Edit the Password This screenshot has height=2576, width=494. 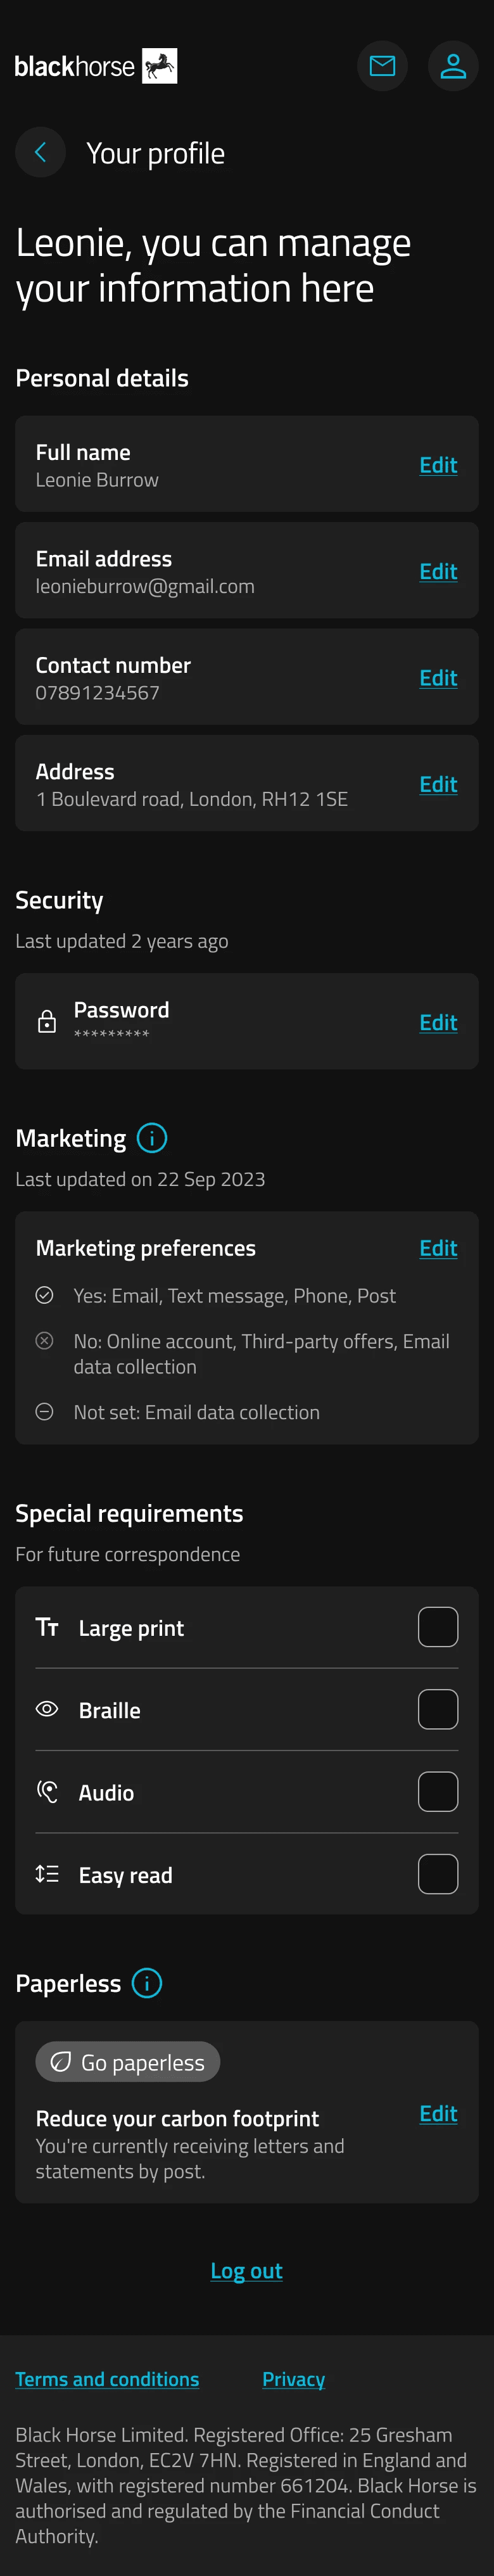click(438, 1022)
